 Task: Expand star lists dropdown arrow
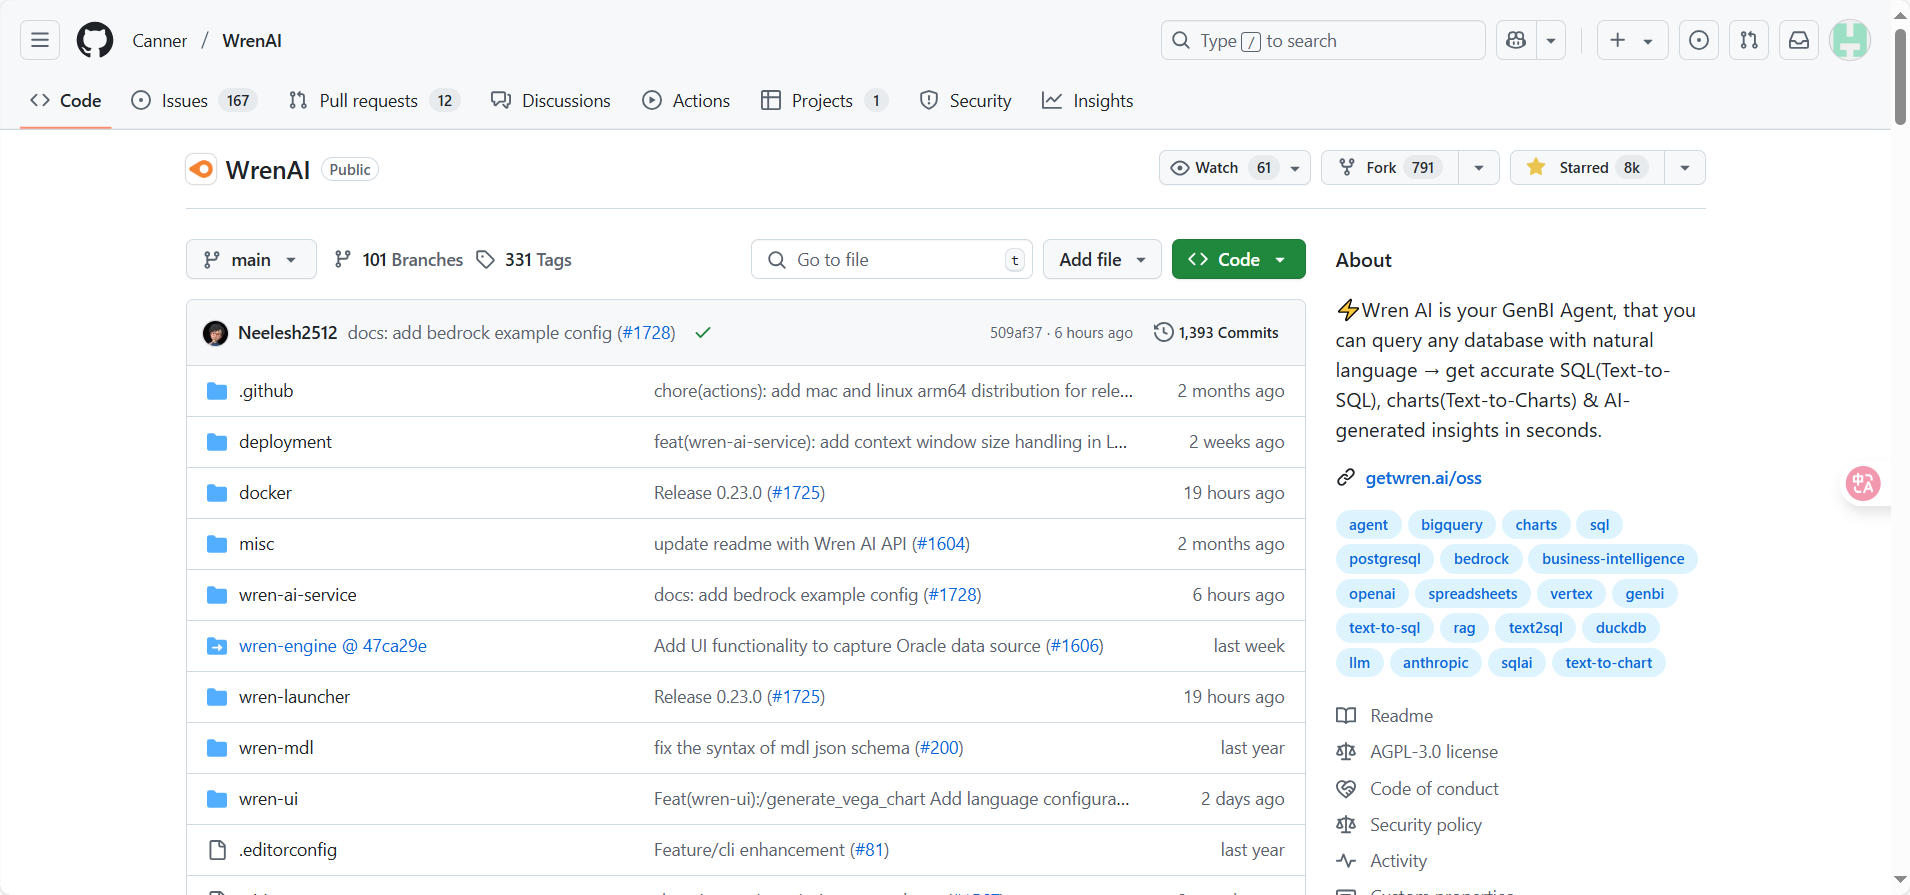click(1685, 168)
